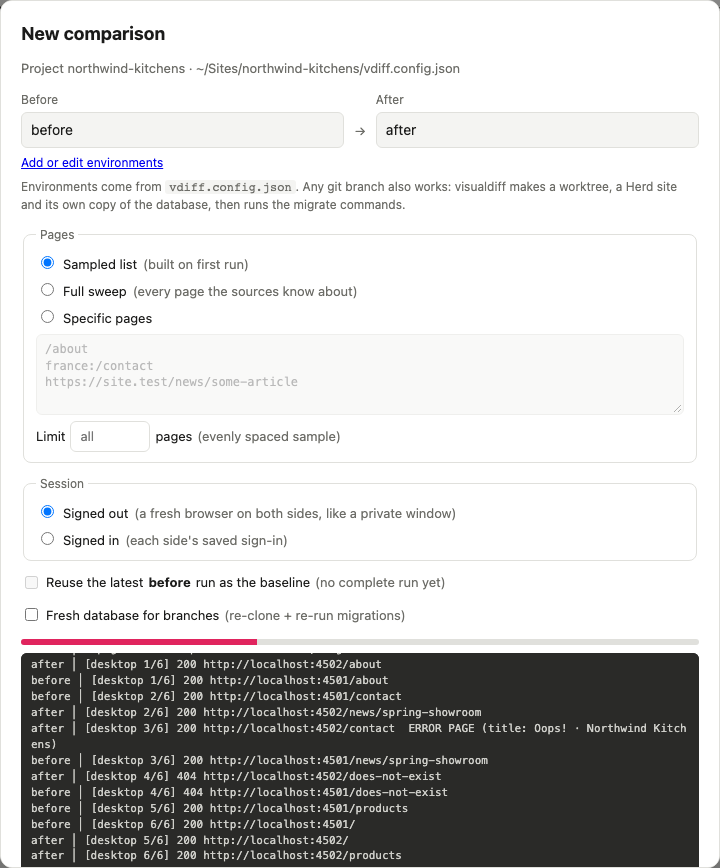
Task: Click the Fresh database for branches label
Action: coord(132,616)
